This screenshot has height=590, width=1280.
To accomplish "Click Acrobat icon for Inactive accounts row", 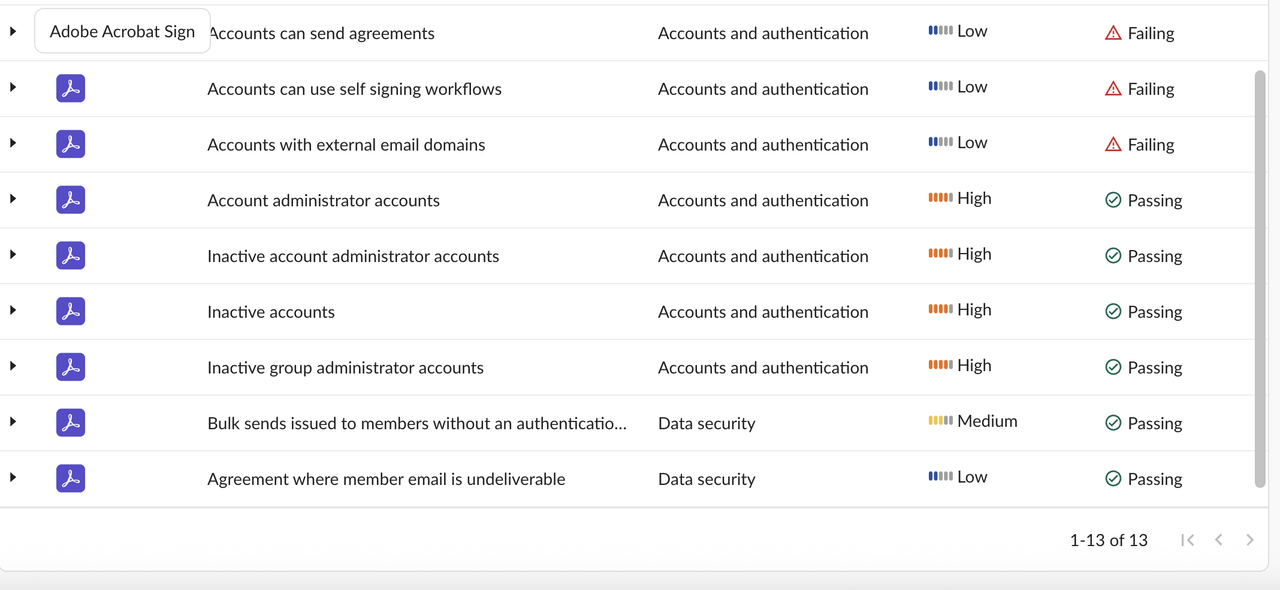I will click(x=70, y=312).
